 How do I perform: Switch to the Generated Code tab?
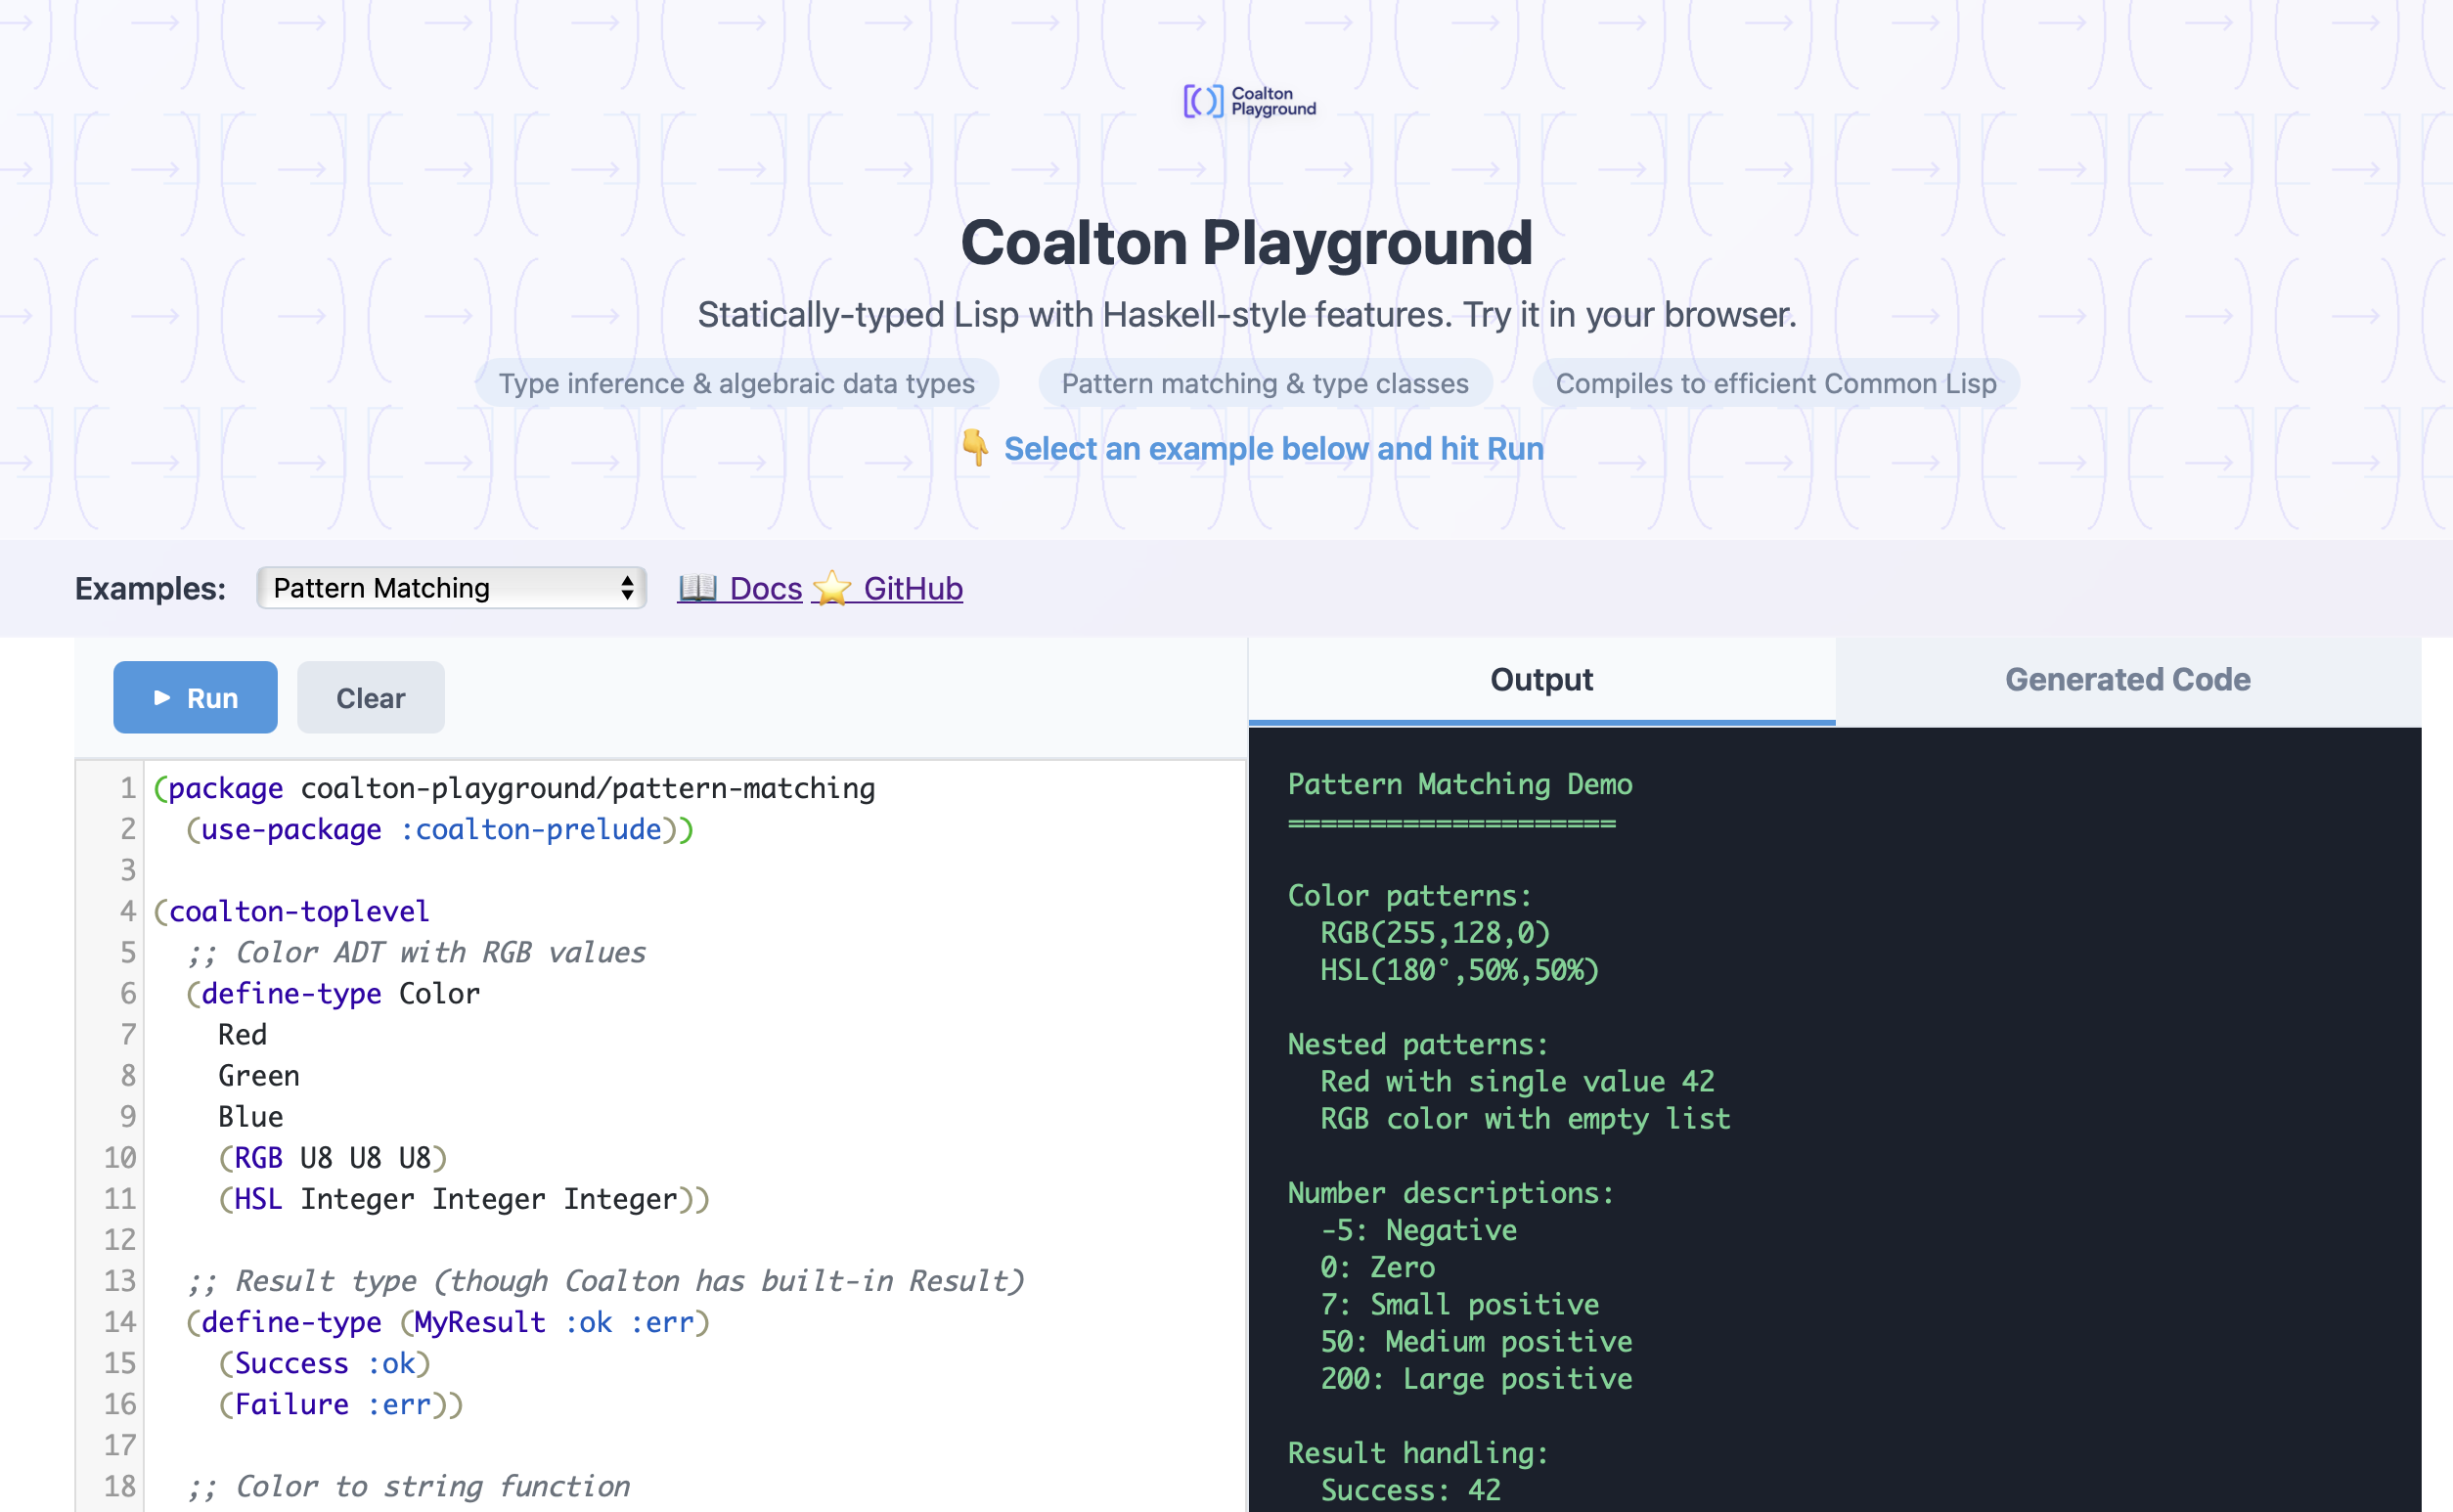[2127, 680]
